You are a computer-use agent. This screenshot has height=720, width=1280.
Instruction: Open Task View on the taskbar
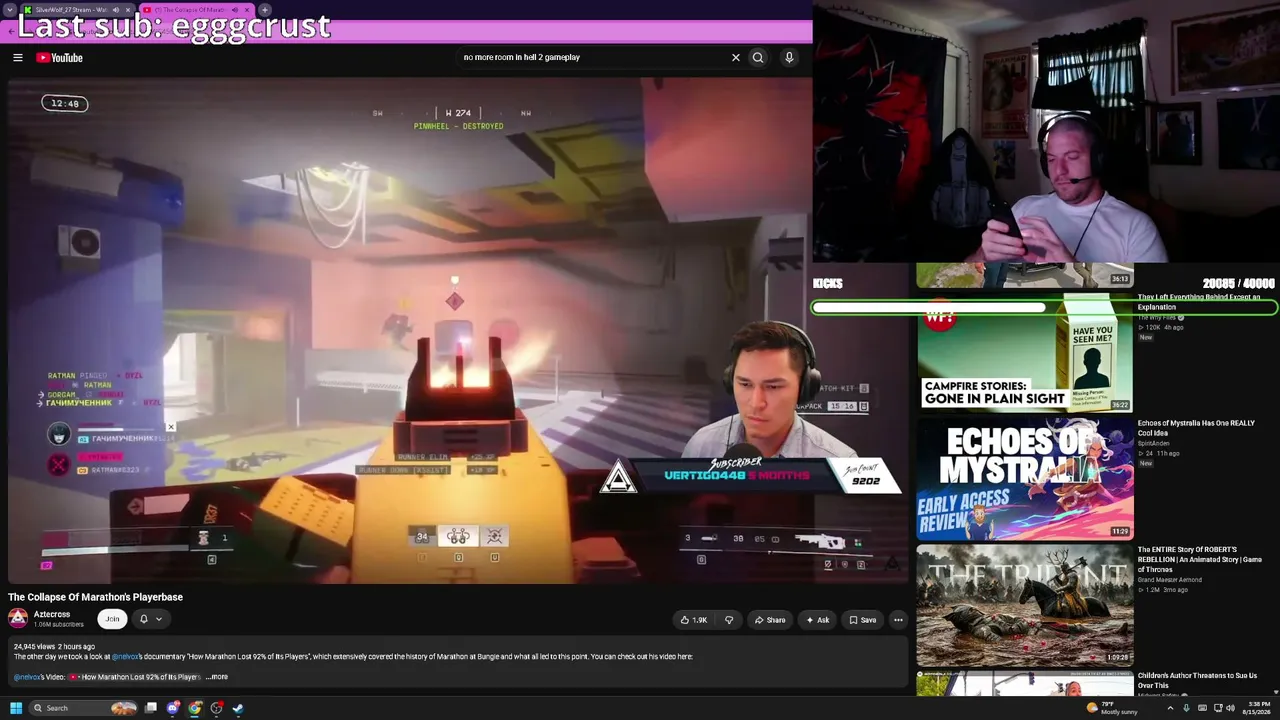[151, 708]
